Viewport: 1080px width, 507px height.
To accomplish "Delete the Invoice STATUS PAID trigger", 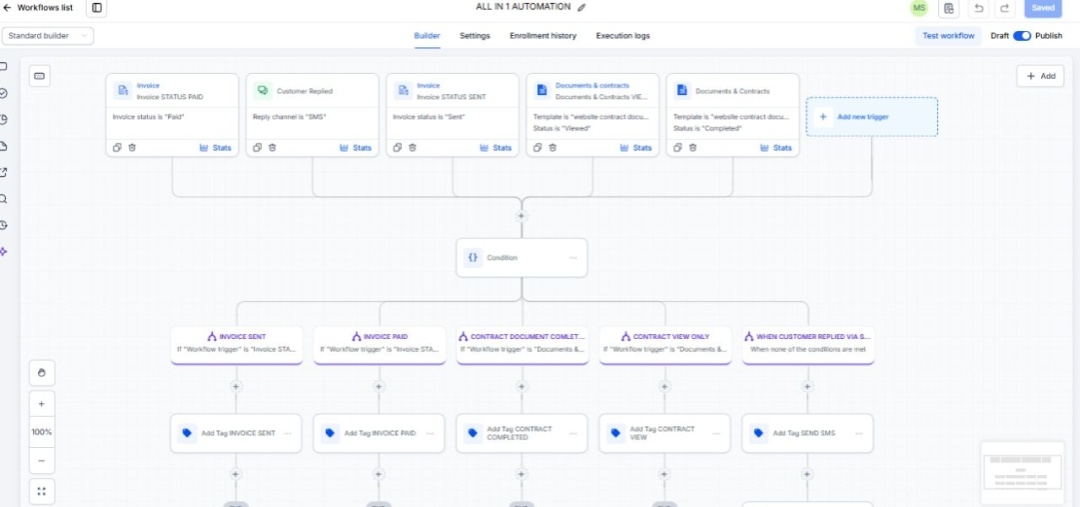I will click(132, 147).
